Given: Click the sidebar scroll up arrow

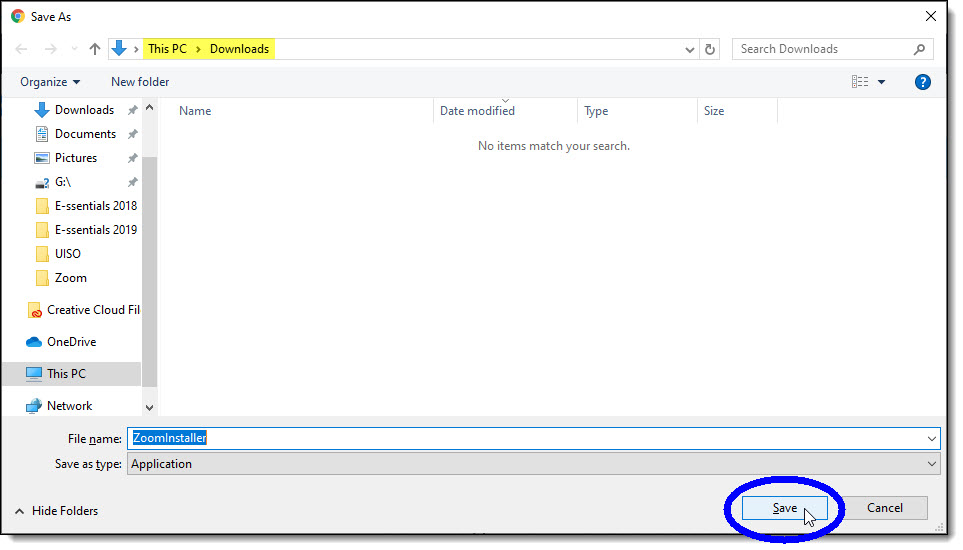Looking at the screenshot, I should (149, 107).
